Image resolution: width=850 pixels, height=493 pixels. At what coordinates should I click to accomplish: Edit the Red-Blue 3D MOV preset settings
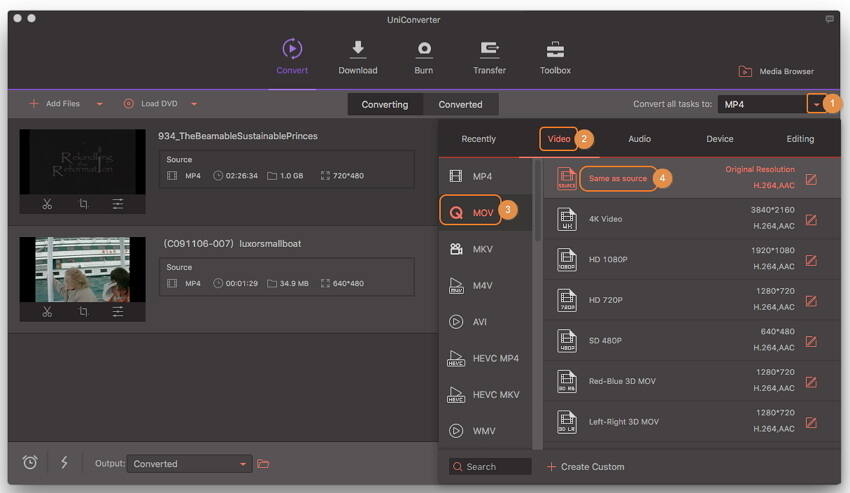[x=811, y=382]
